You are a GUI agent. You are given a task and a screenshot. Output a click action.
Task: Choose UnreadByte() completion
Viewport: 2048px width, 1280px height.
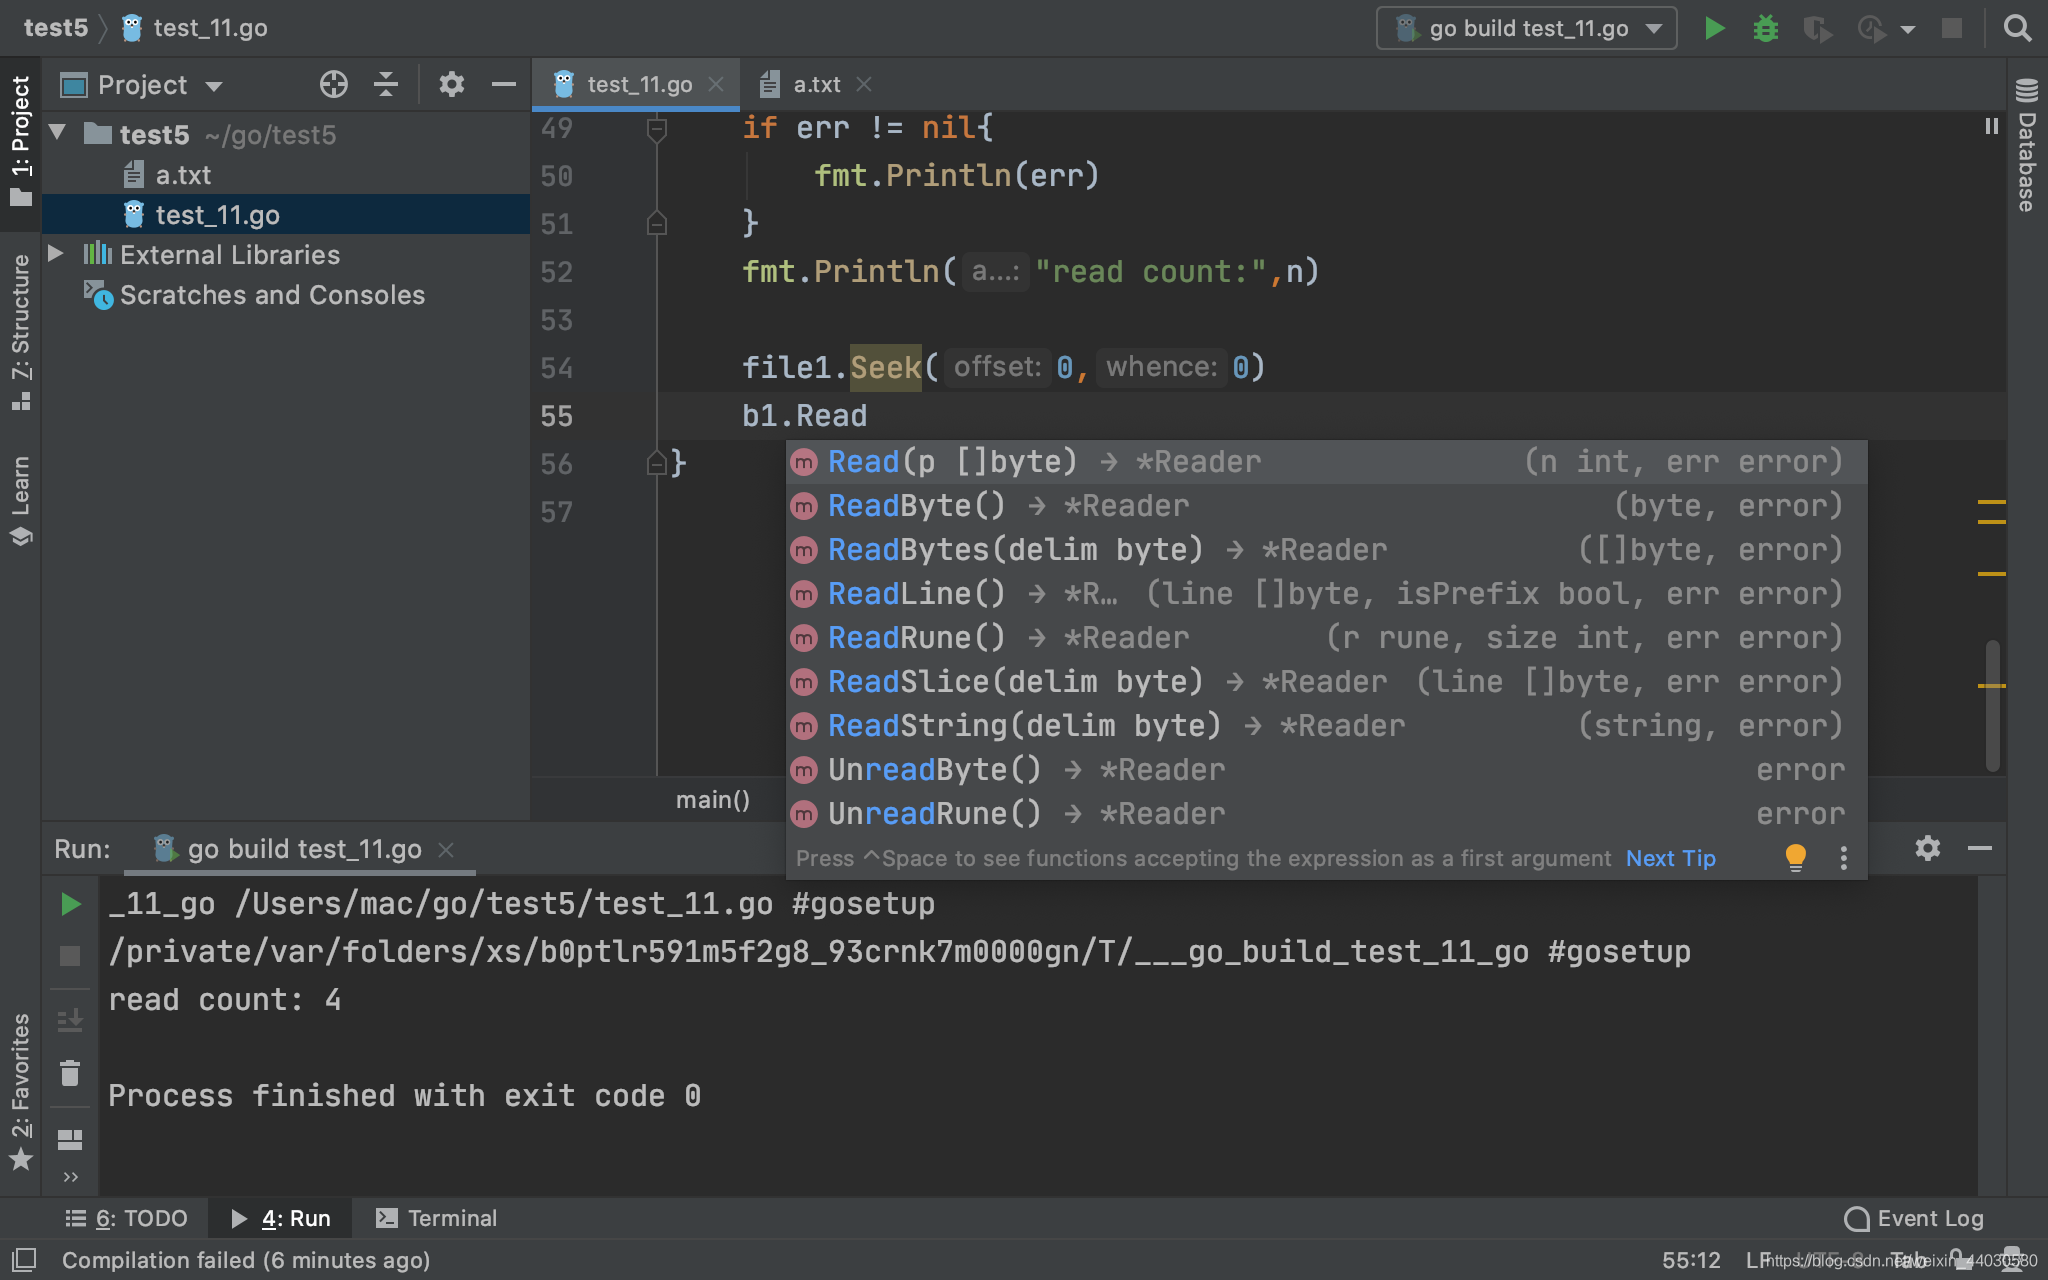[1326, 770]
